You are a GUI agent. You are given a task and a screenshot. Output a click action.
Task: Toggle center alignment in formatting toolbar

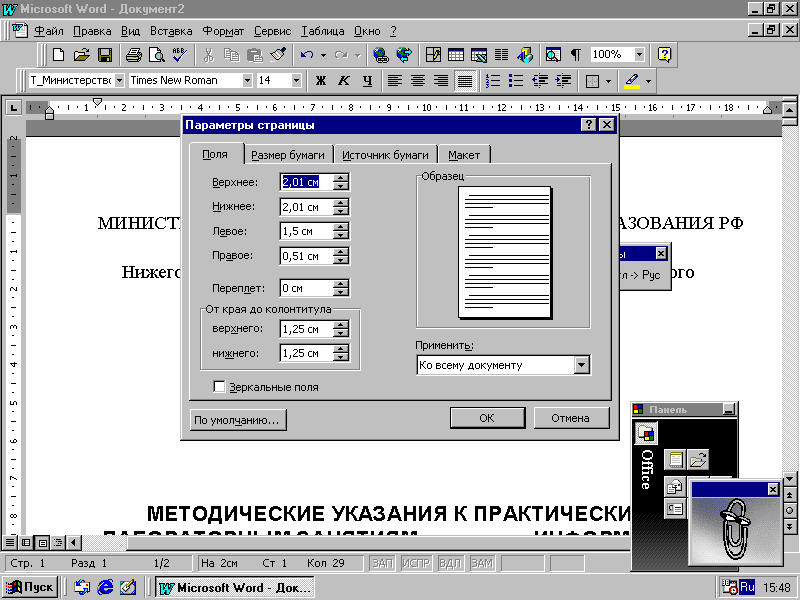418,81
